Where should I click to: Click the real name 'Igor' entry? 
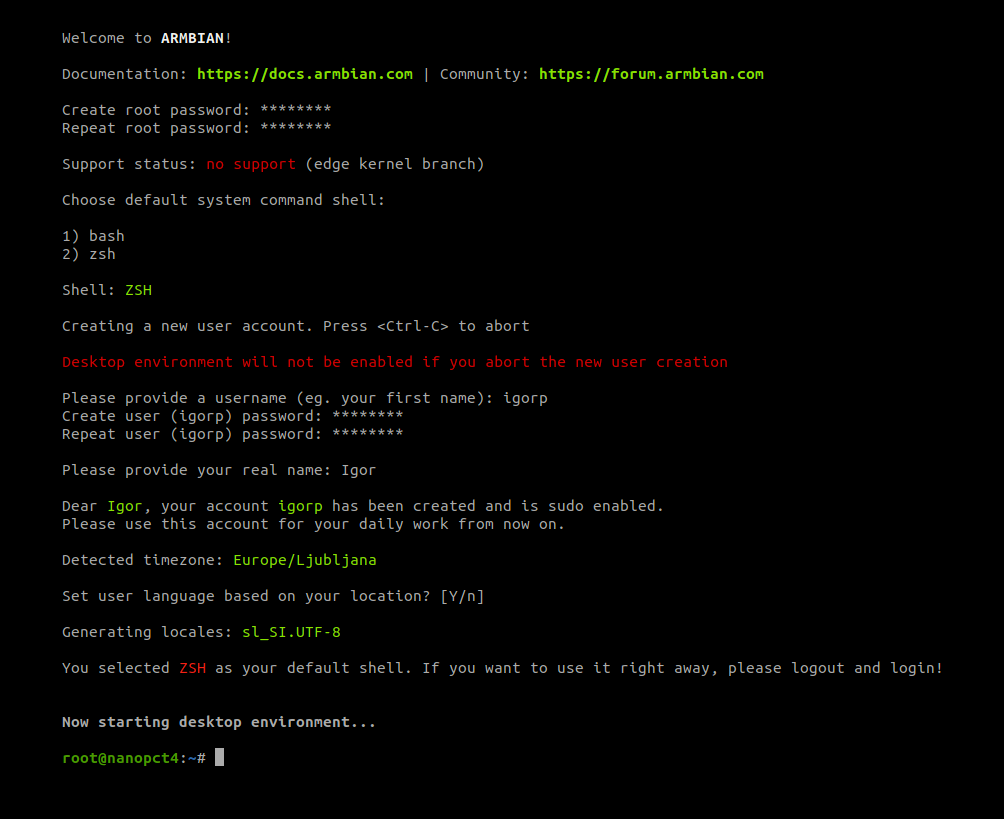[359, 471]
